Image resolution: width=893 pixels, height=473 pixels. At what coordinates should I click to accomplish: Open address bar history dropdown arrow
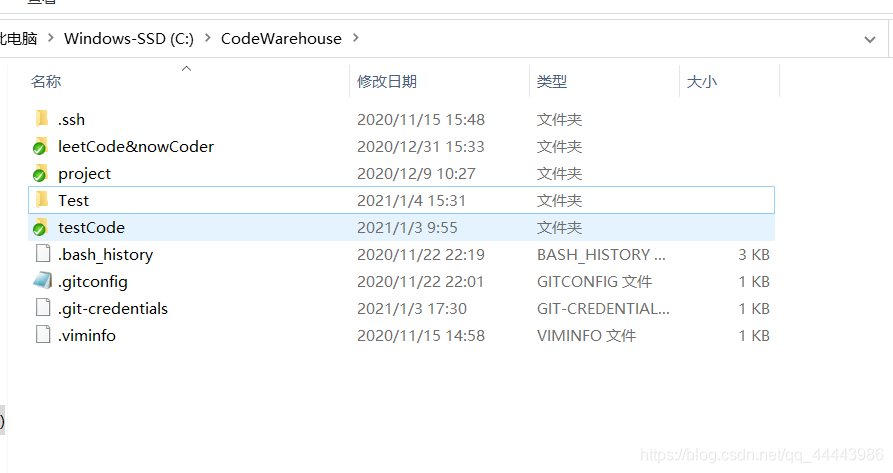870,39
